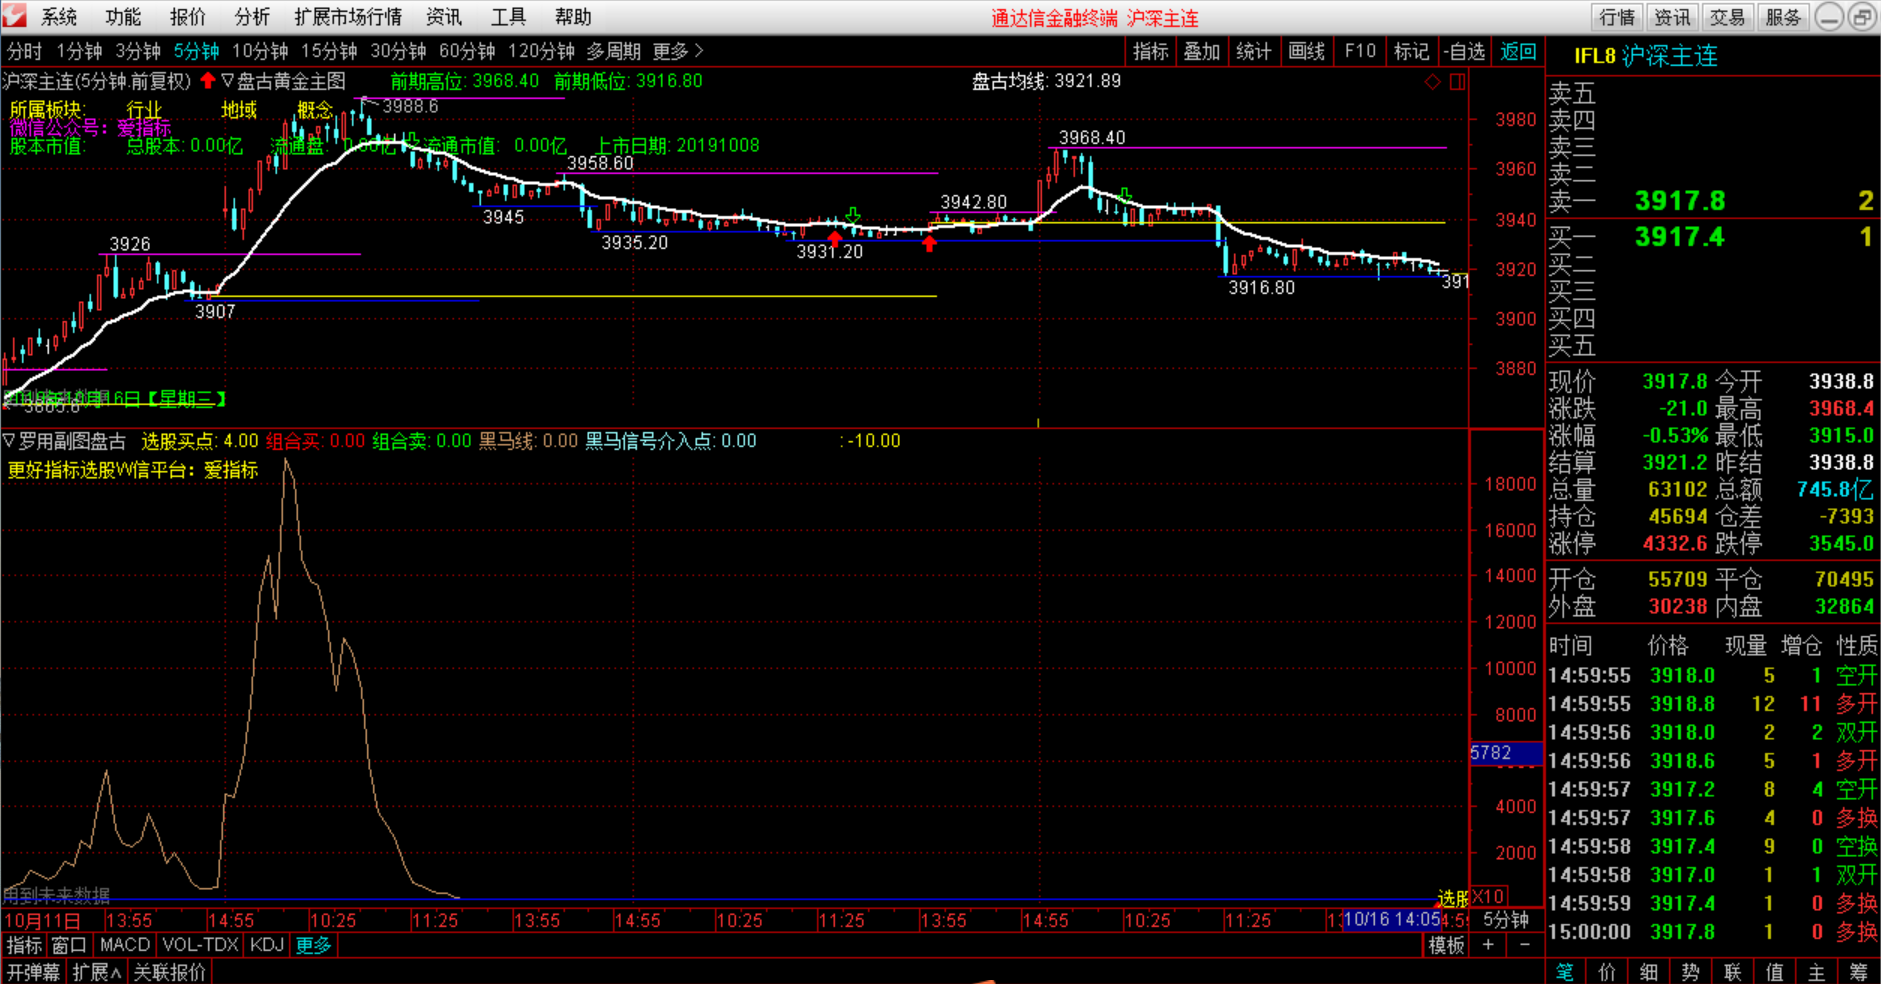
Task: Switch to the 15分钟 period tab
Action: 329,51
